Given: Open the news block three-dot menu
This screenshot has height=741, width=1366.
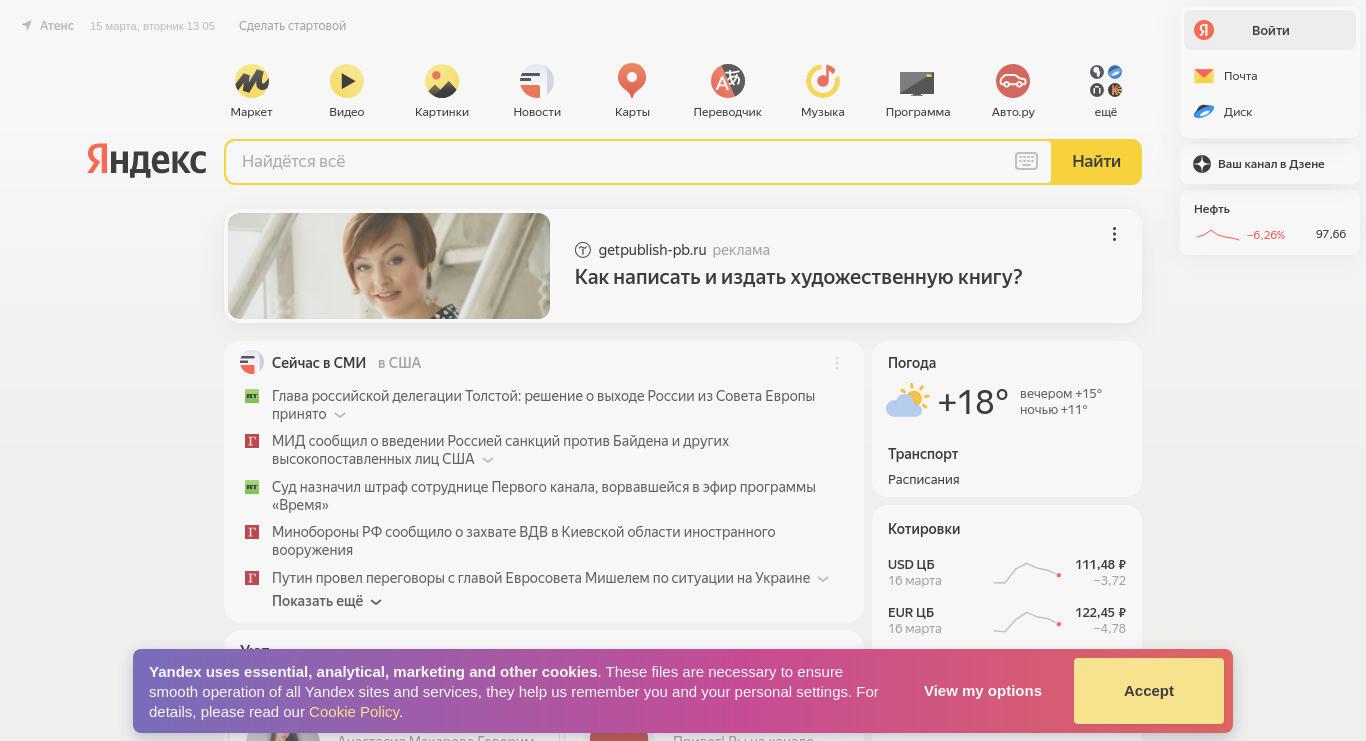Looking at the screenshot, I should tap(837, 363).
